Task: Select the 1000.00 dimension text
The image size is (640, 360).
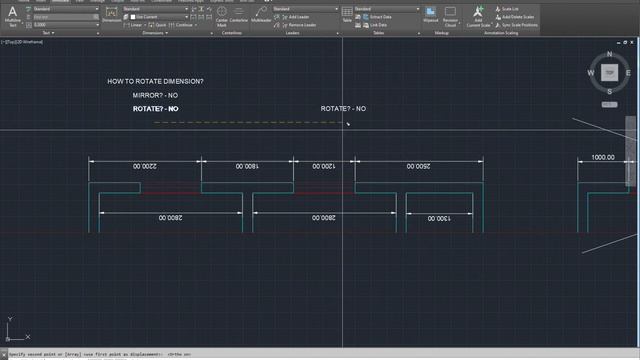Action: [x=603, y=158]
